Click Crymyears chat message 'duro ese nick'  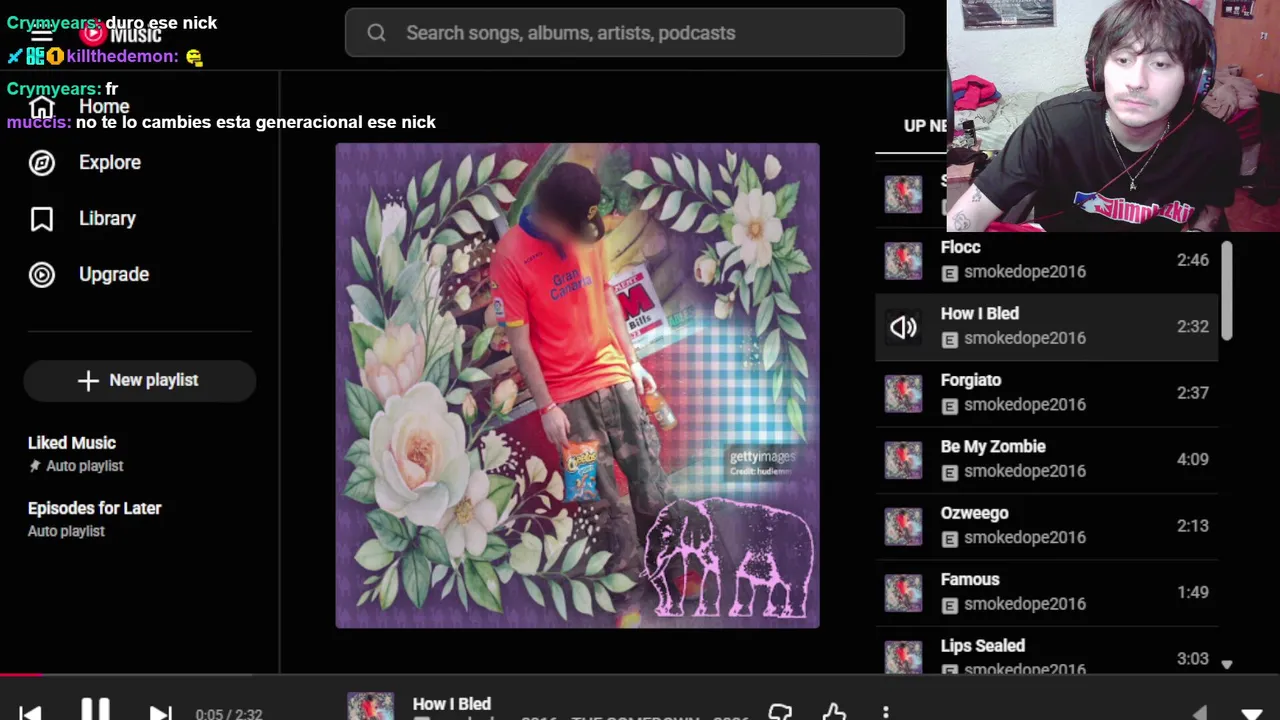click(161, 22)
